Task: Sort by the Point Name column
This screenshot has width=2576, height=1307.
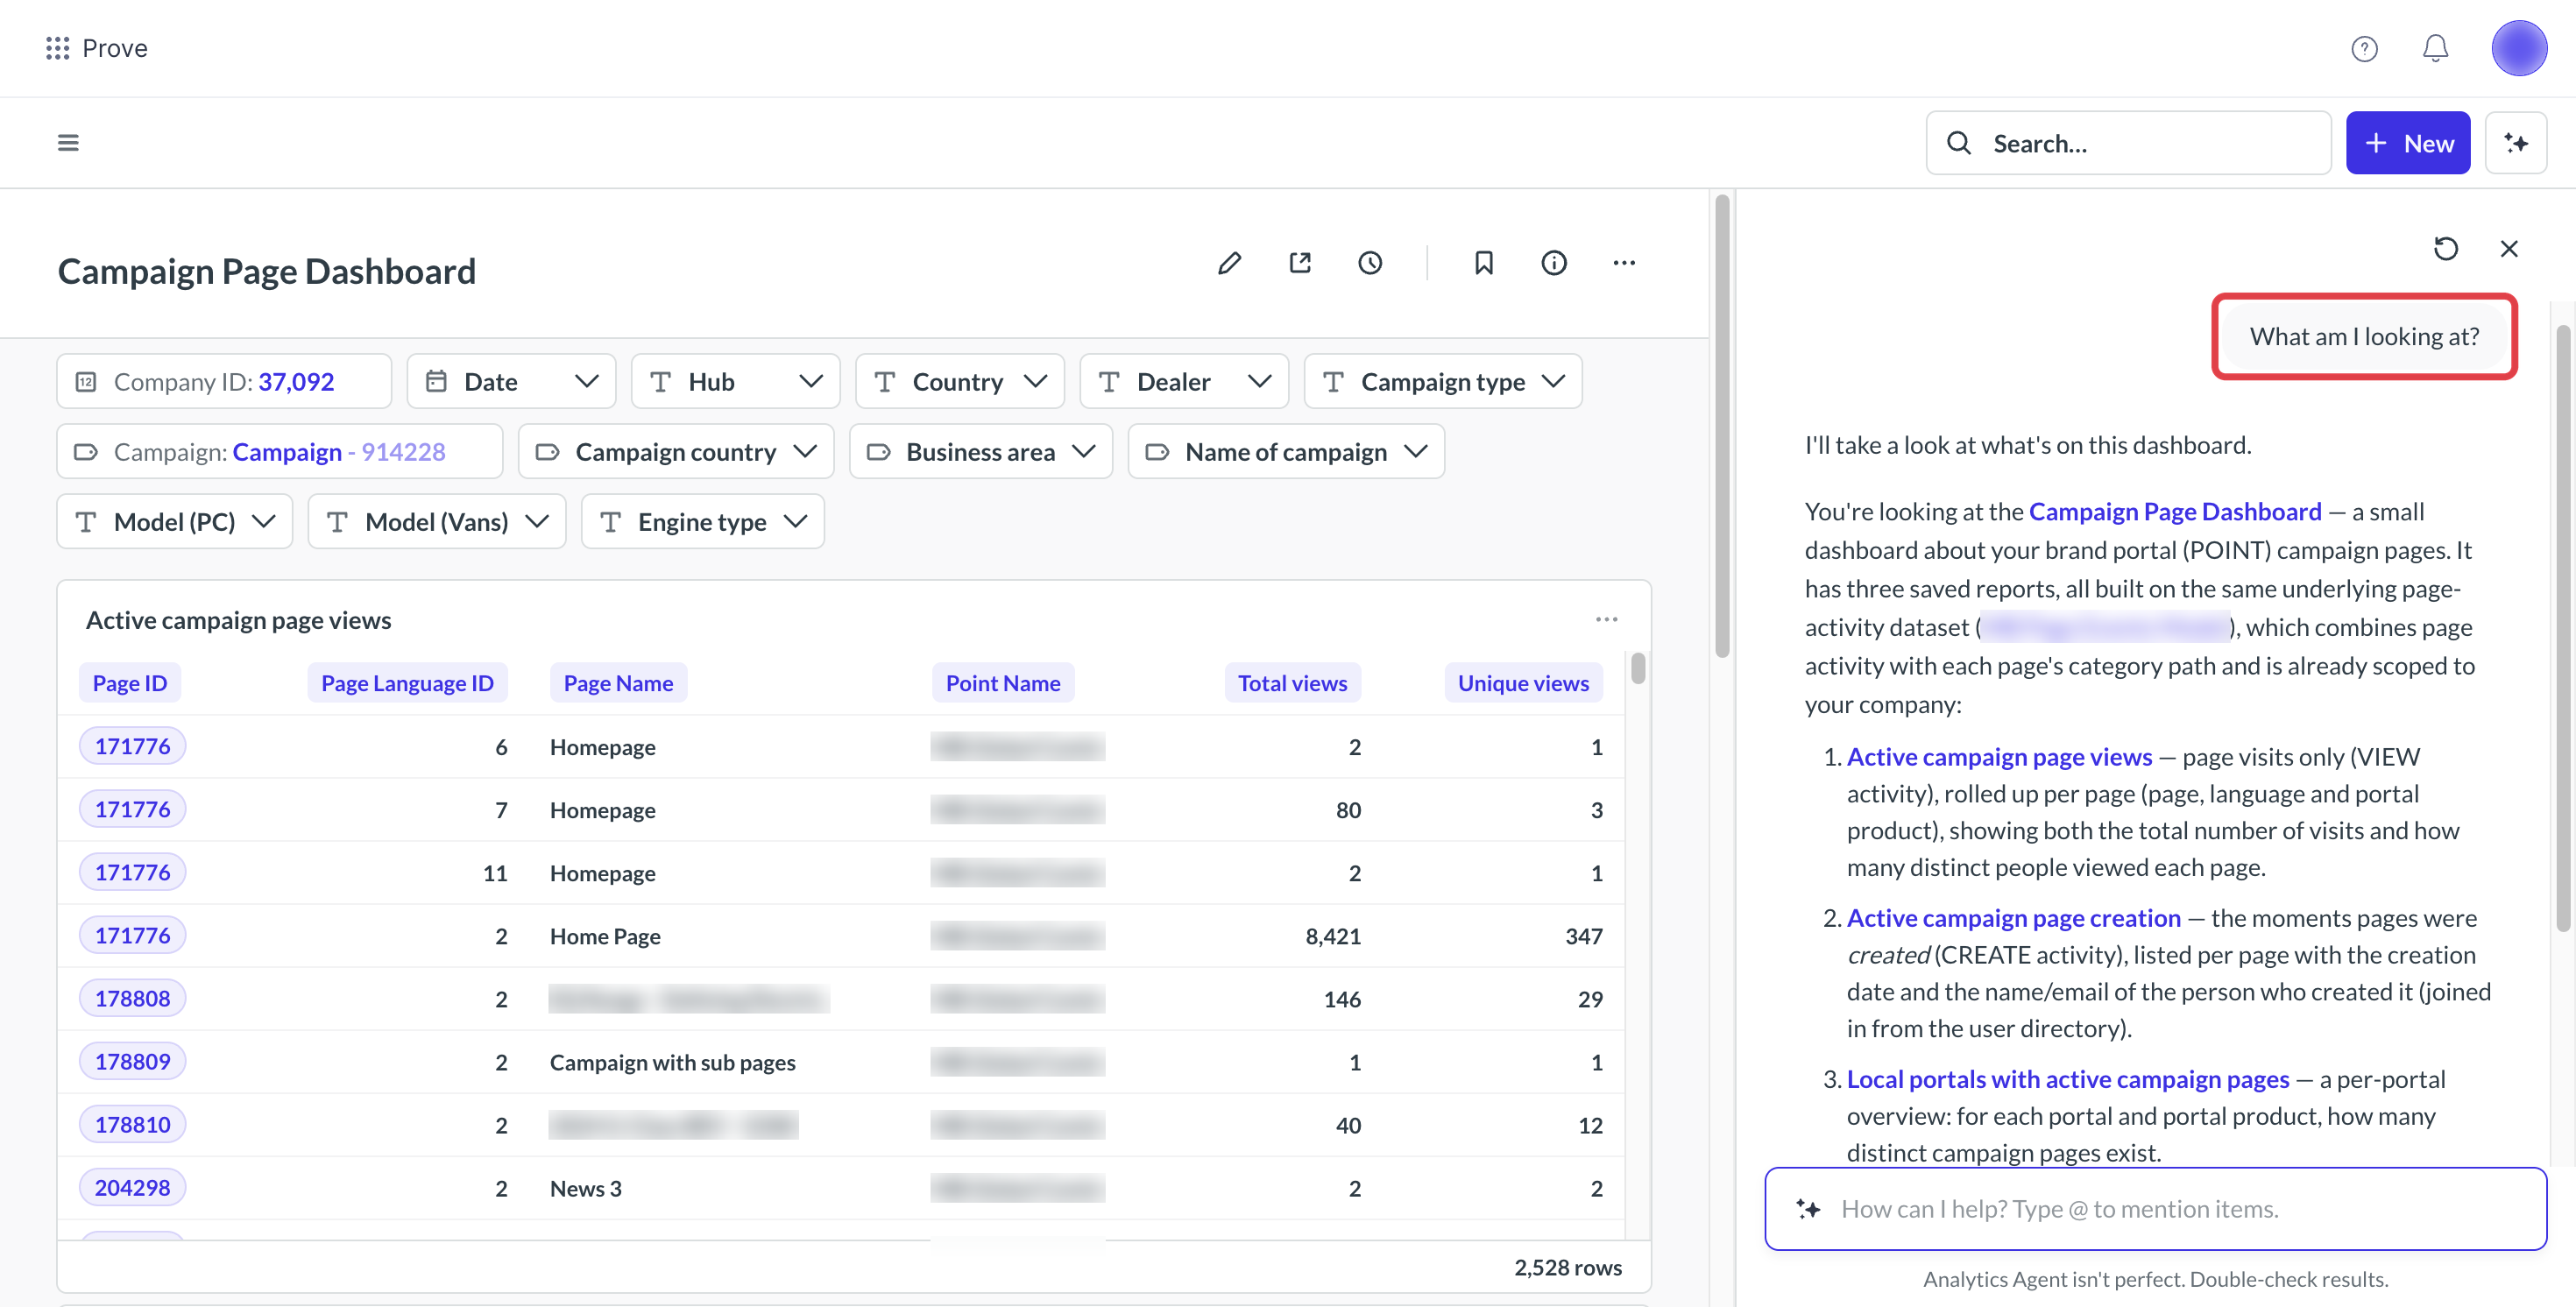Action: click(x=1003, y=683)
